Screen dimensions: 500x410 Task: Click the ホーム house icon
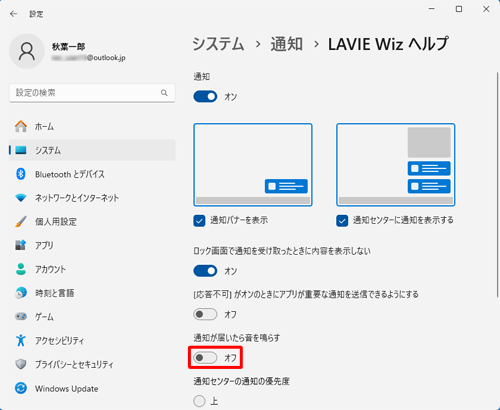(x=21, y=126)
